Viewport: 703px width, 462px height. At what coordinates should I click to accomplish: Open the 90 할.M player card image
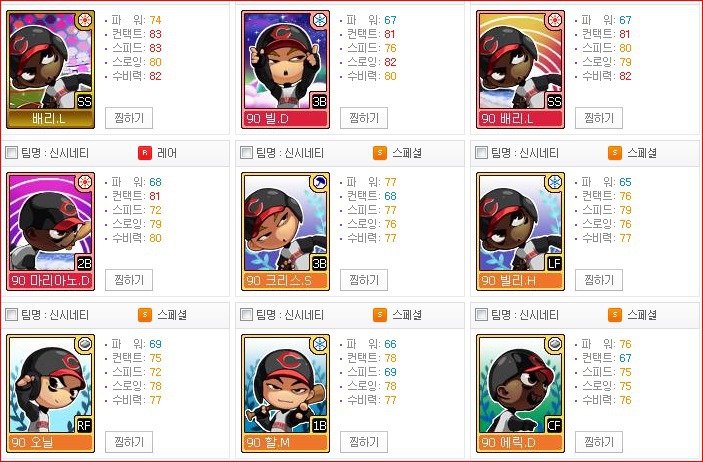coord(286,393)
